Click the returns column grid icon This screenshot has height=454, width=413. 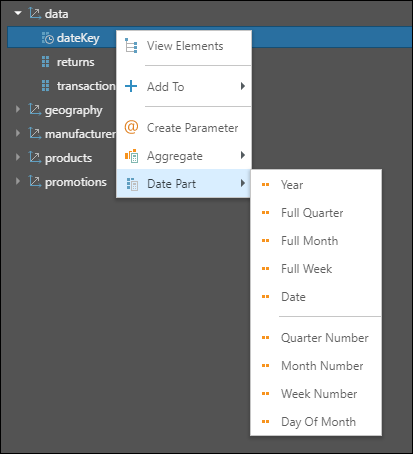tap(46, 62)
